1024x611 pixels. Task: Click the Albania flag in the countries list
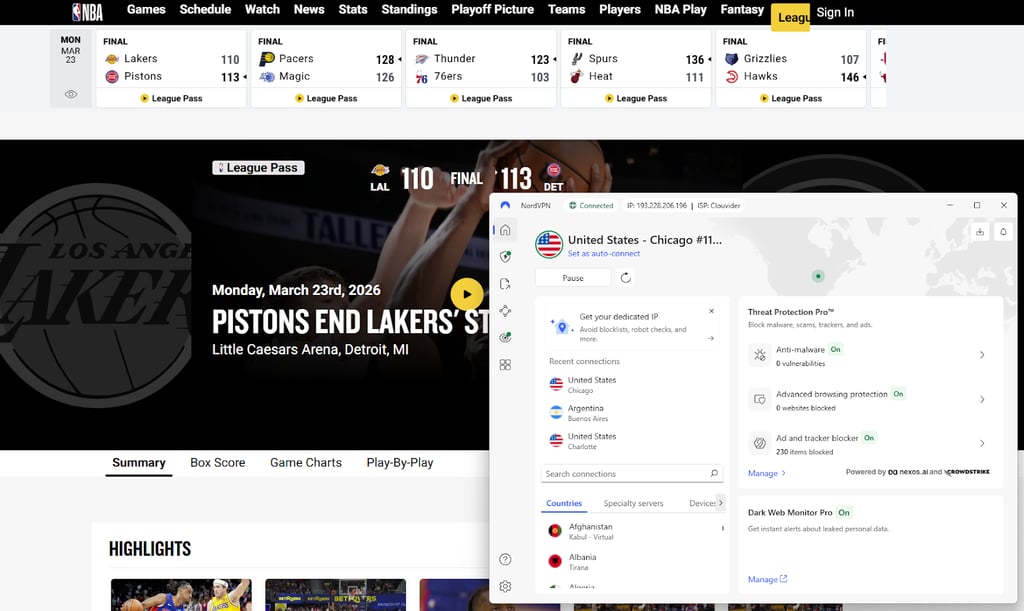[555, 561]
